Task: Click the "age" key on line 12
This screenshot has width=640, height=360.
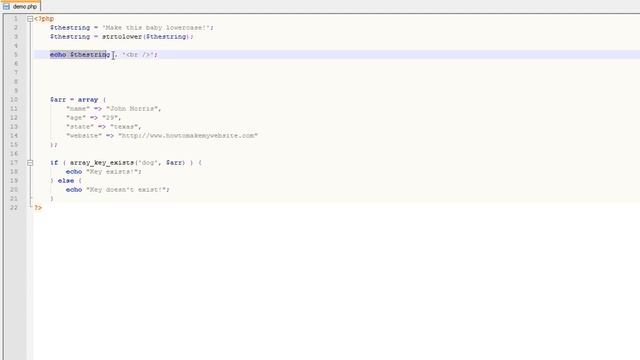Action: 76,118
